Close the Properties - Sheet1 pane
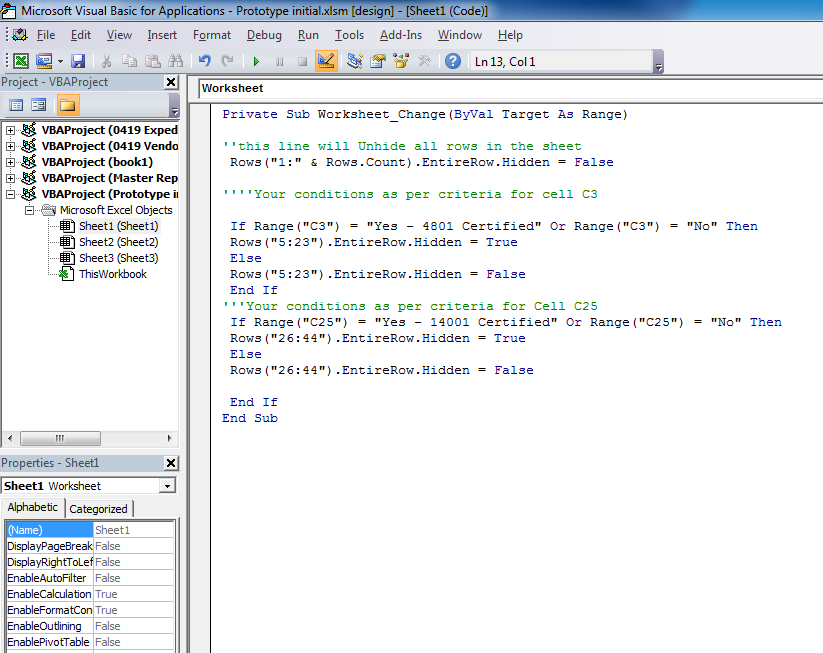823x653 pixels. 171,464
